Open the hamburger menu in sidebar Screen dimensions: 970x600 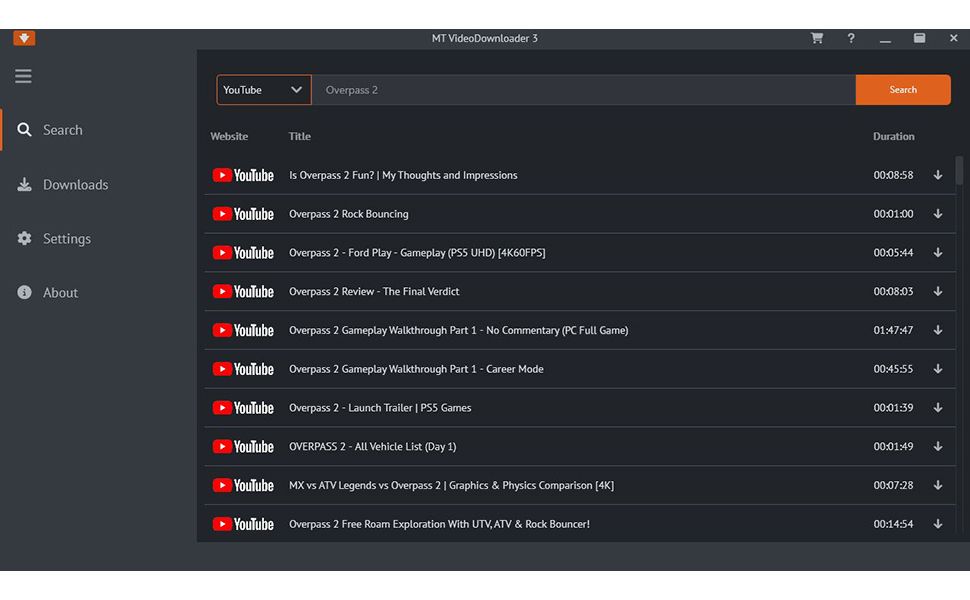point(24,76)
